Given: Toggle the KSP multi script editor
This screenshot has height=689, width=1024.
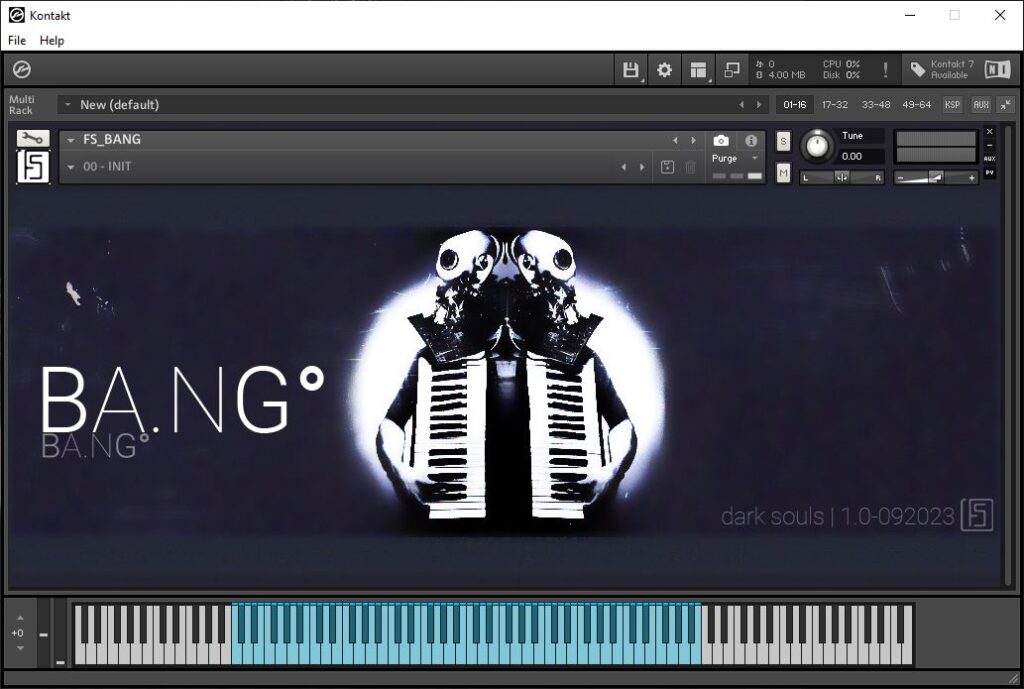Looking at the screenshot, I should tap(952, 104).
